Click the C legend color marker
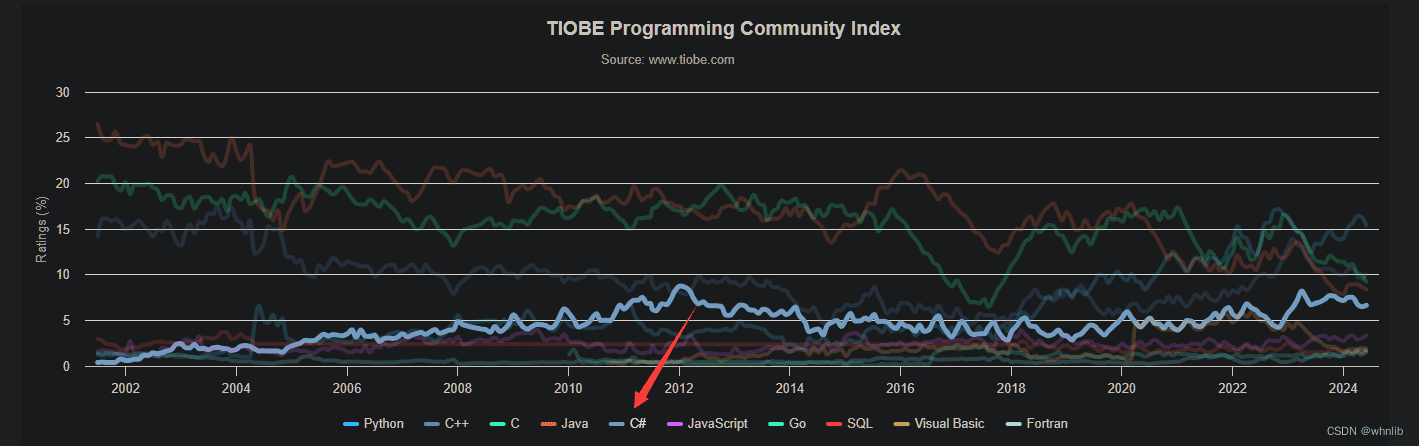Screen dimensions: 1419x446 coord(496,424)
